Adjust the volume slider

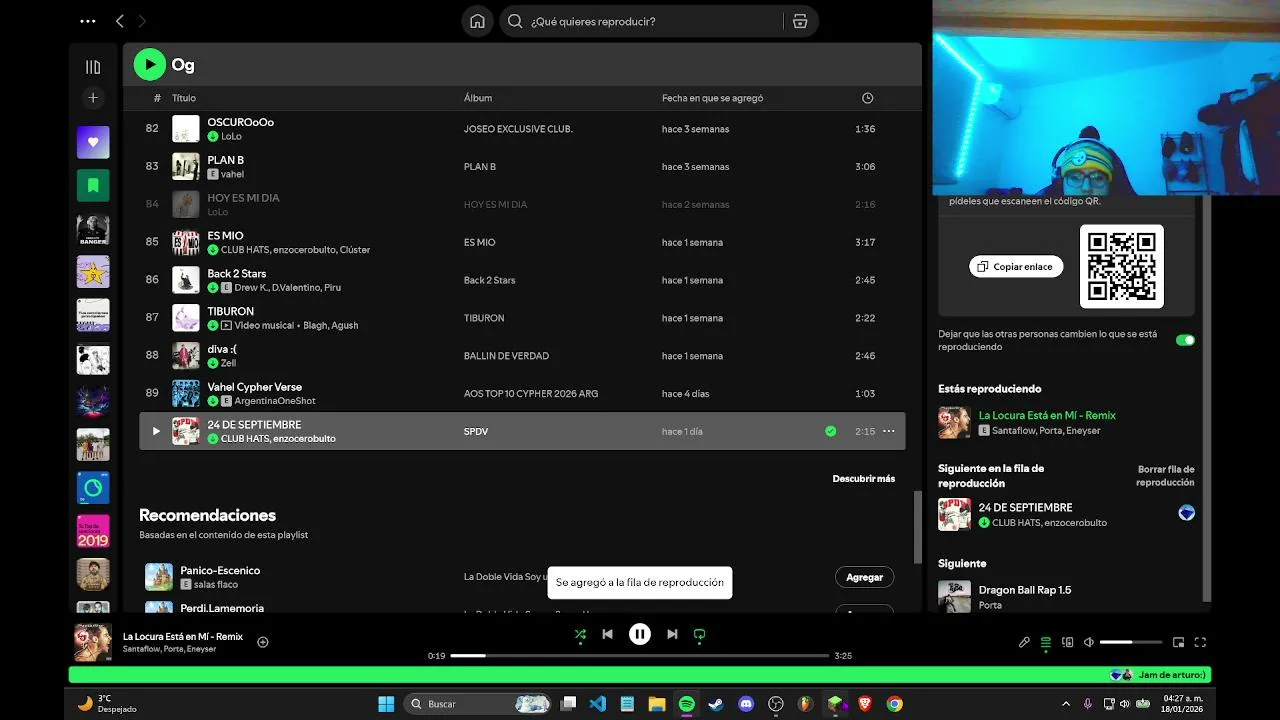1131,642
